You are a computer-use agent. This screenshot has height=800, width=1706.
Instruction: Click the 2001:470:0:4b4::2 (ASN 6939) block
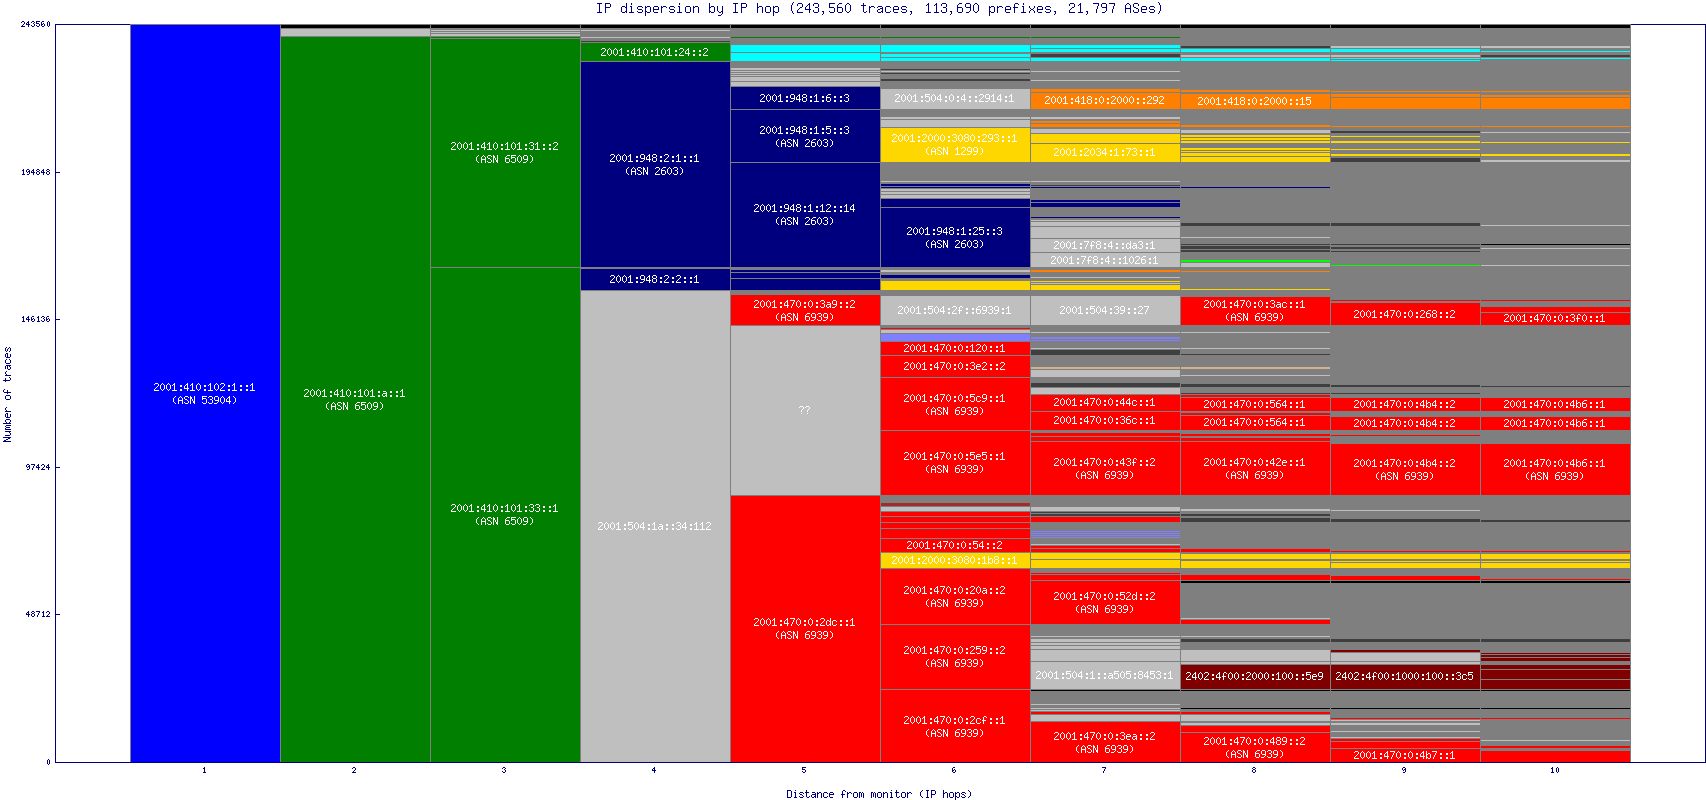point(1405,469)
